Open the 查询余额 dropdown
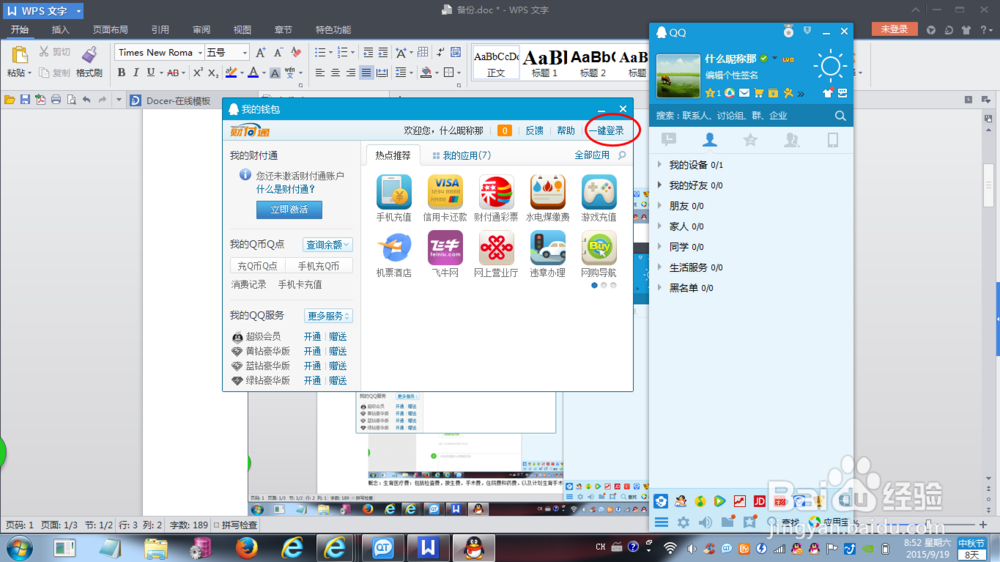 [327, 245]
